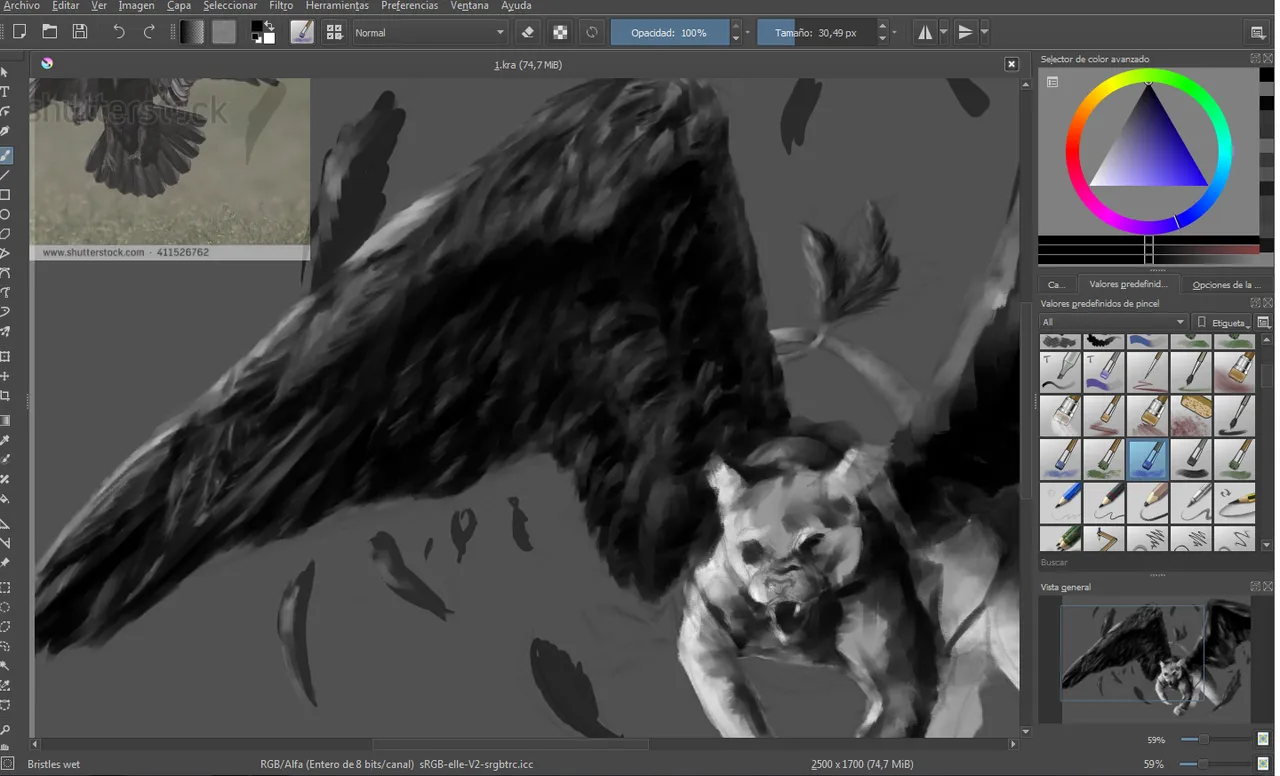The image size is (1280, 776).
Task: Open the Preferencias menu
Action: (409, 6)
